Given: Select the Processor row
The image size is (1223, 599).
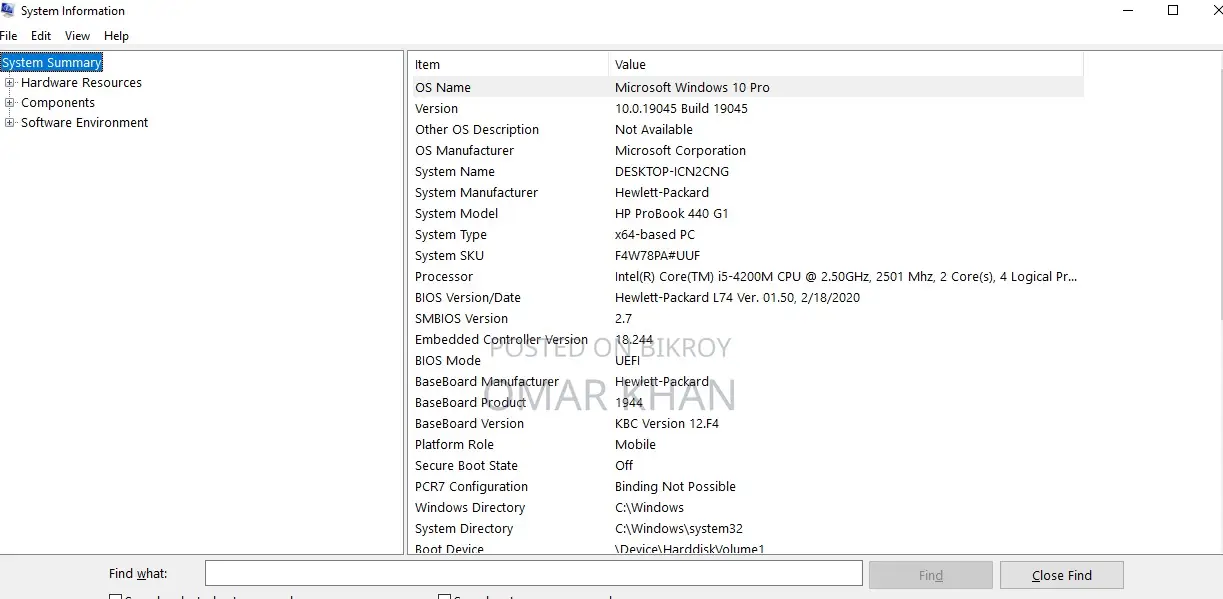Looking at the screenshot, I should point(748,277).
